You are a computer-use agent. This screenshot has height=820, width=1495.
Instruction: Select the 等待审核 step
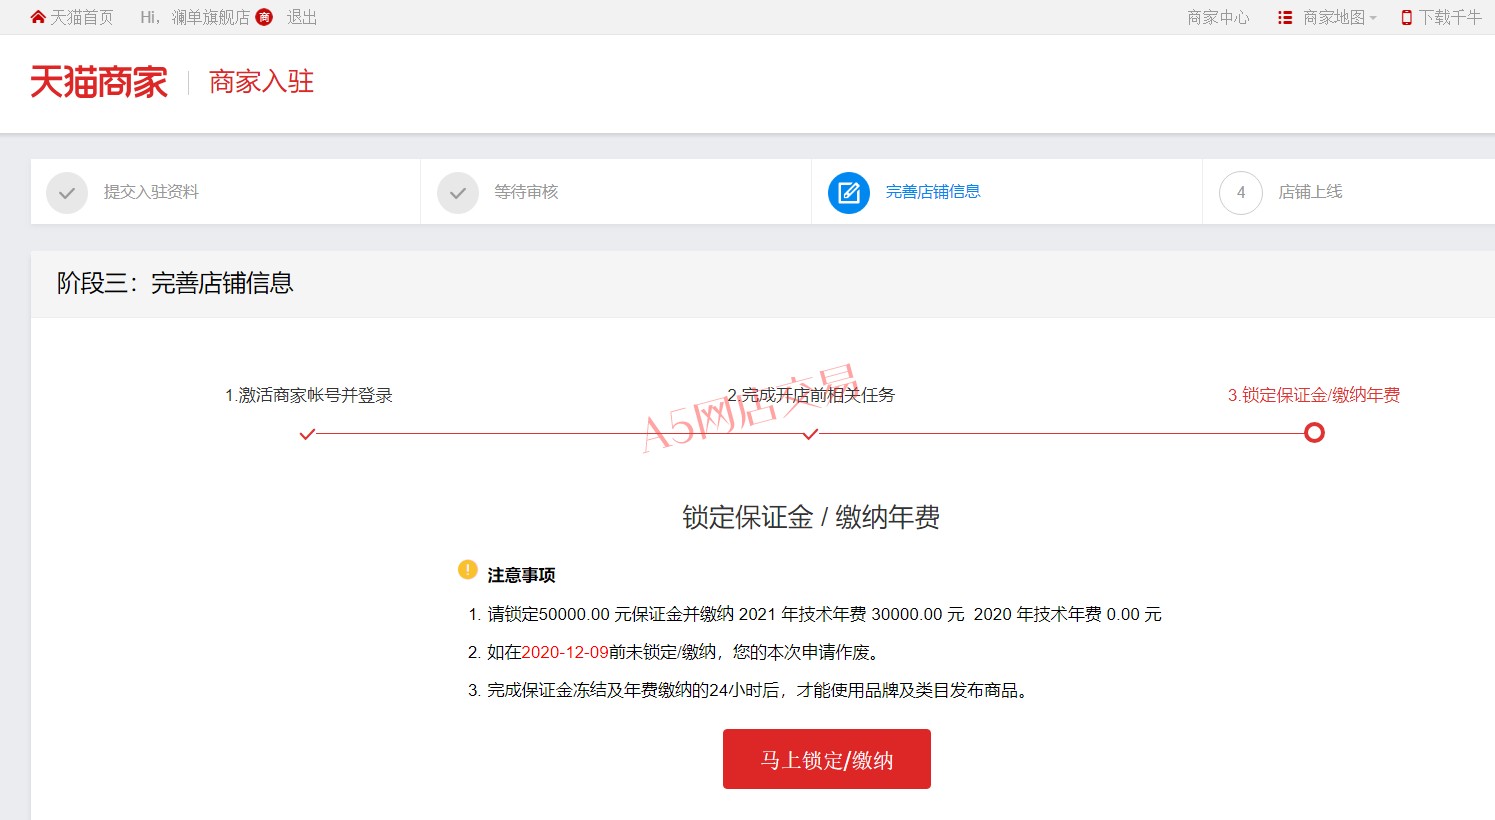pos(526,192)
